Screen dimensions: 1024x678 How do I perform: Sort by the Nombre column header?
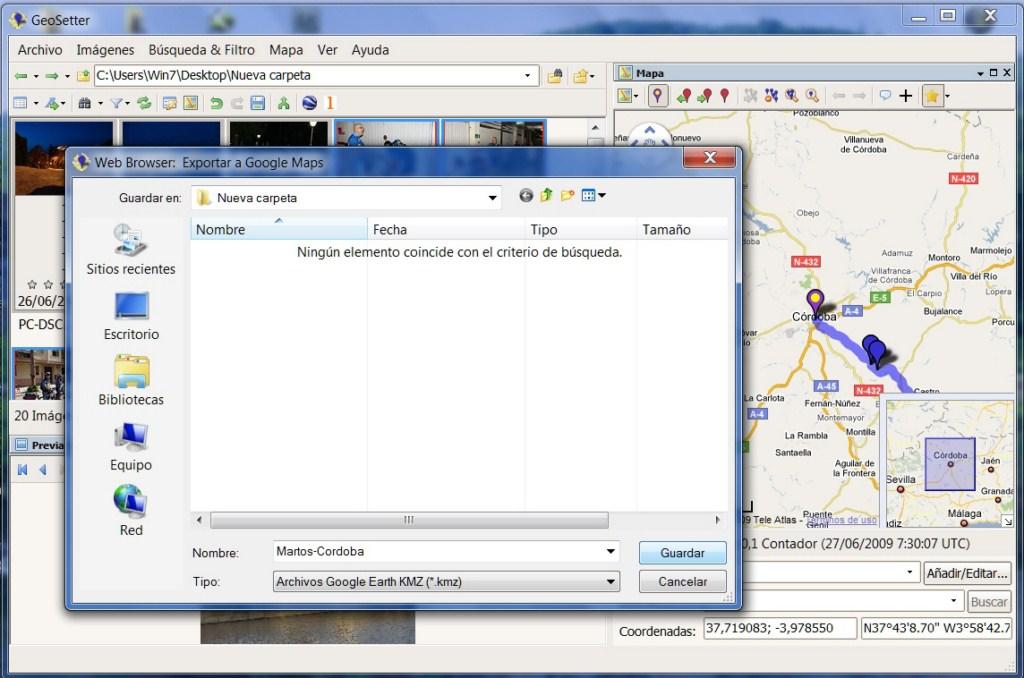click(279, 229)
